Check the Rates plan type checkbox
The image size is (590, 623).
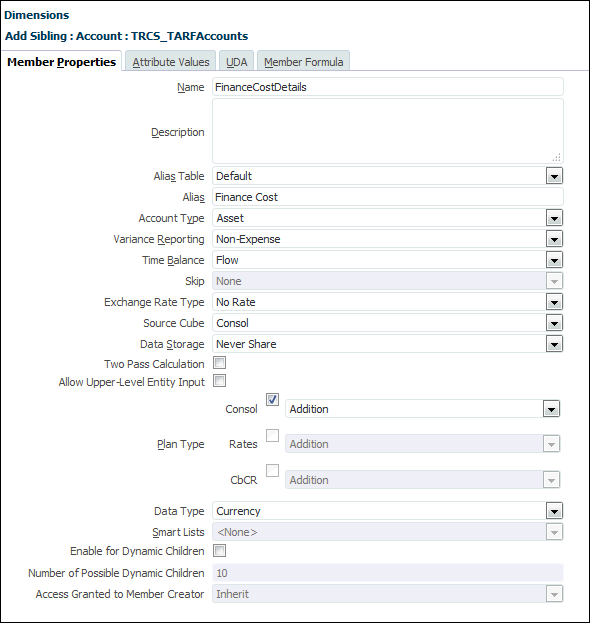pyautogui.click(x=273, y=435)
